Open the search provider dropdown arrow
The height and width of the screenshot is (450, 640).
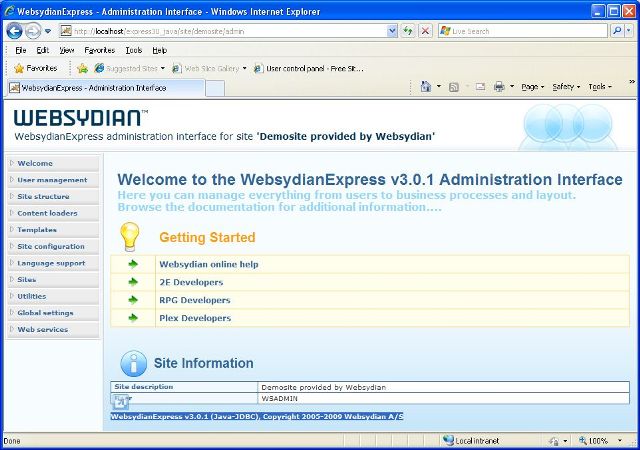[x=629, y=31]
